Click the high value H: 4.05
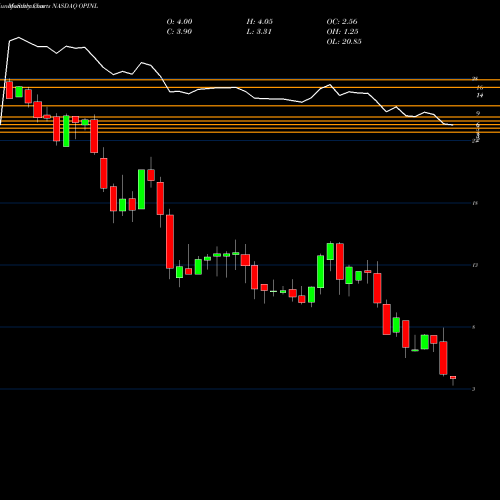The width and height of the screenshot is (500, 500). click(x=259, y=22)
